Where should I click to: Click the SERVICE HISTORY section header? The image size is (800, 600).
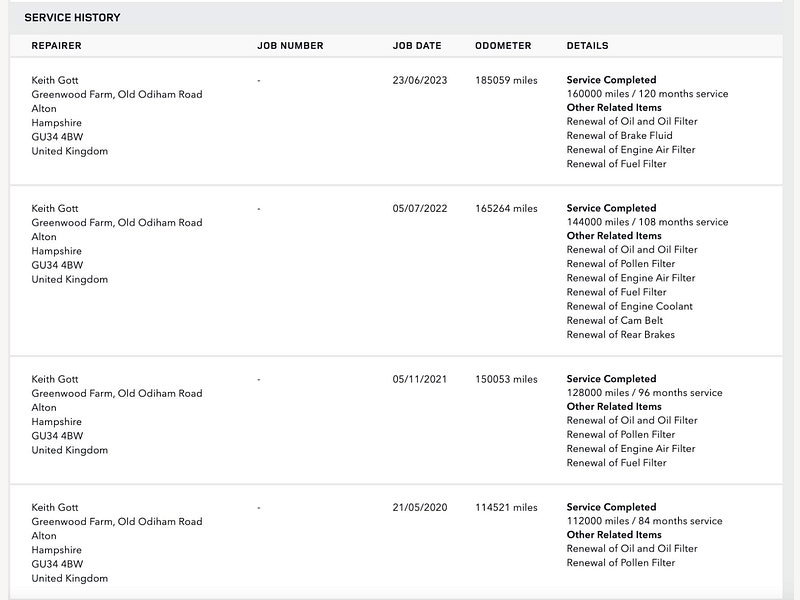(72, 18)
